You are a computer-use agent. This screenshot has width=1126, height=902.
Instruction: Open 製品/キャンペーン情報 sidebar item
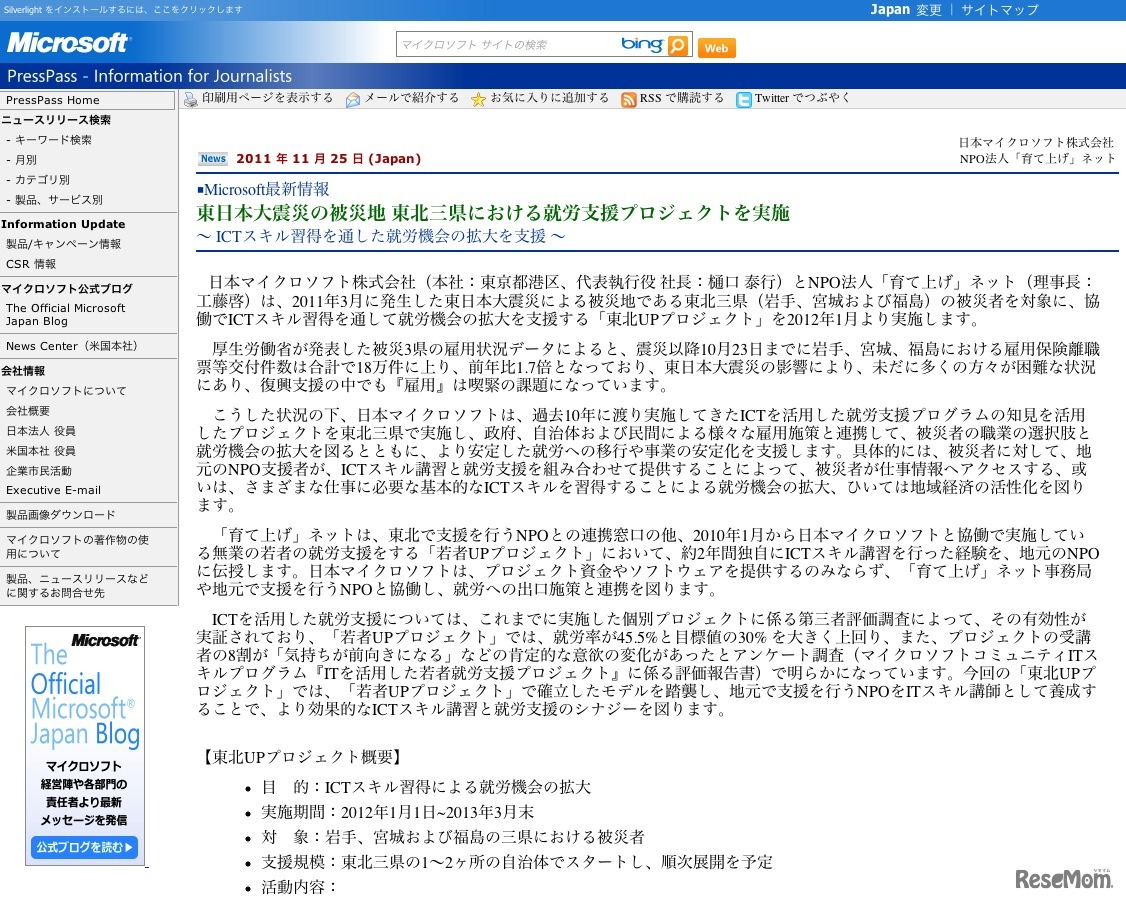pos(63,244)
